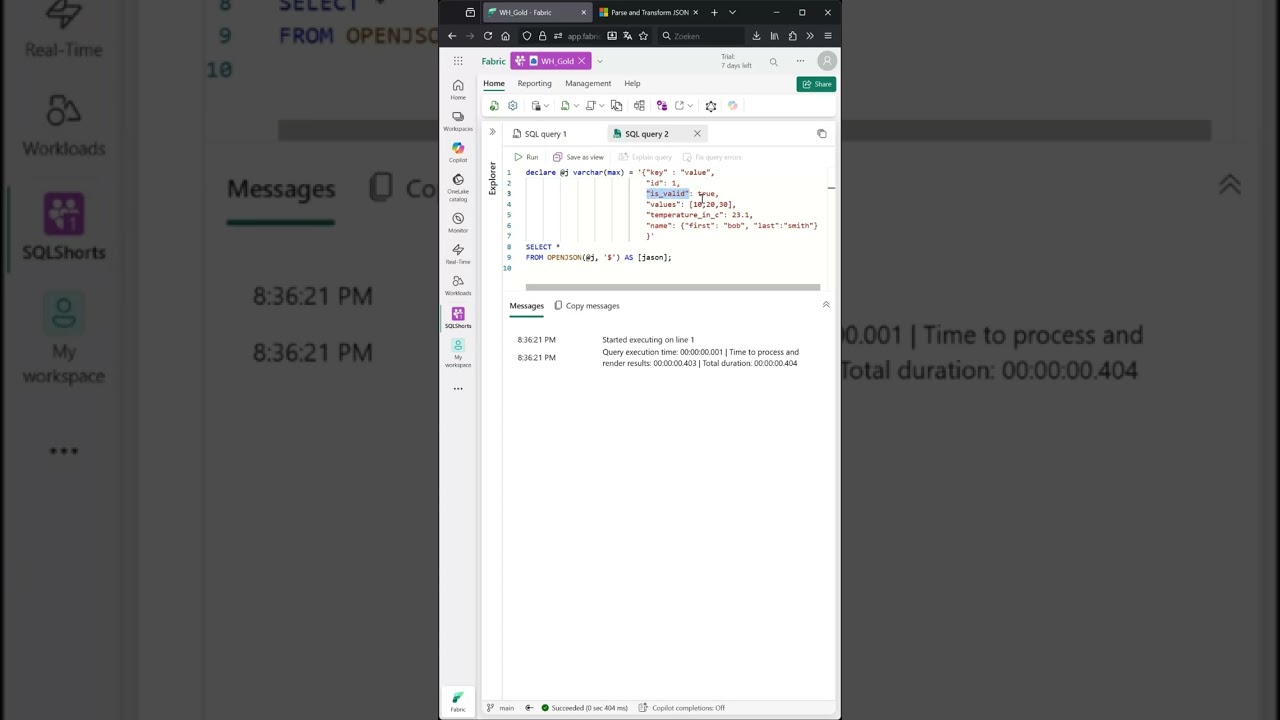Click the purple database toolbar icon
1280x720 pixels.
661,106
